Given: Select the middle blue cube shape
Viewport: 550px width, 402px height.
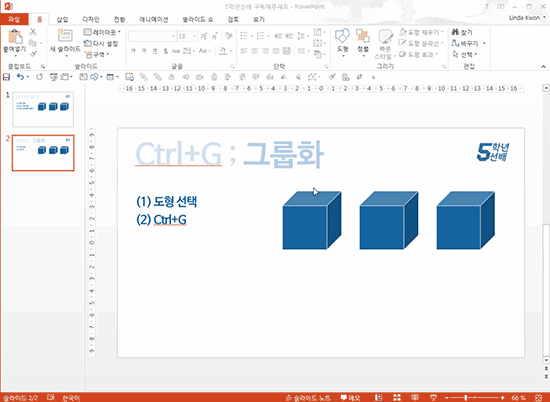Looking at the screenshot, I should 389,220.
